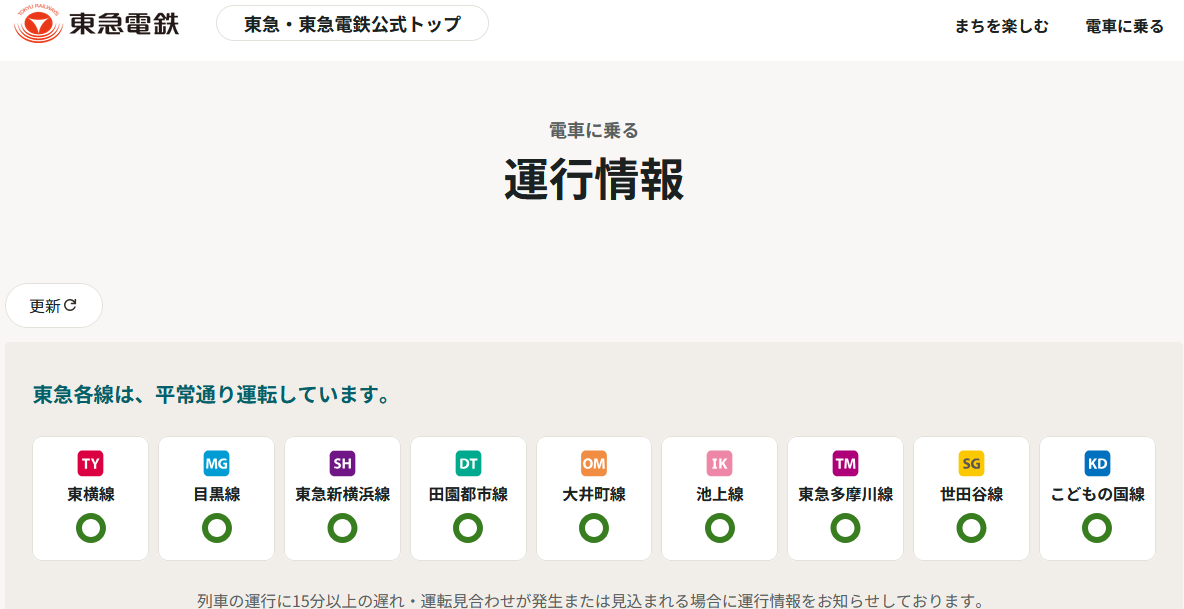The height and width of the screenshot is (609, 1184).
Task: Click the purple SH Shin-Yokohama line badge
Action: coord(343,463)
